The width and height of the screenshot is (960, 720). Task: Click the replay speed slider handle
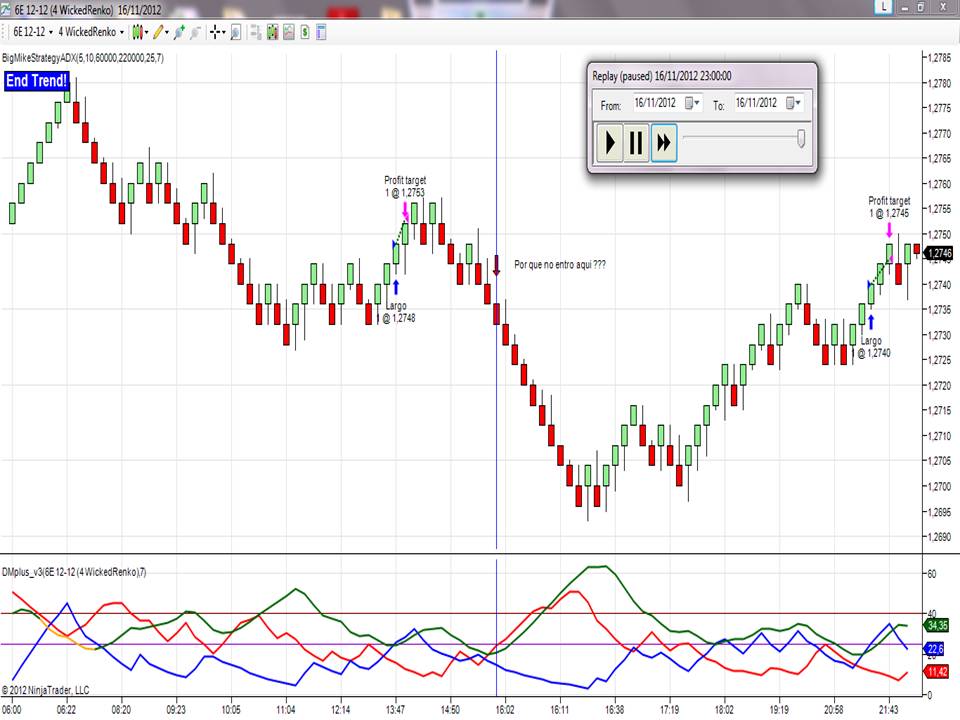[x=801, y=139]
